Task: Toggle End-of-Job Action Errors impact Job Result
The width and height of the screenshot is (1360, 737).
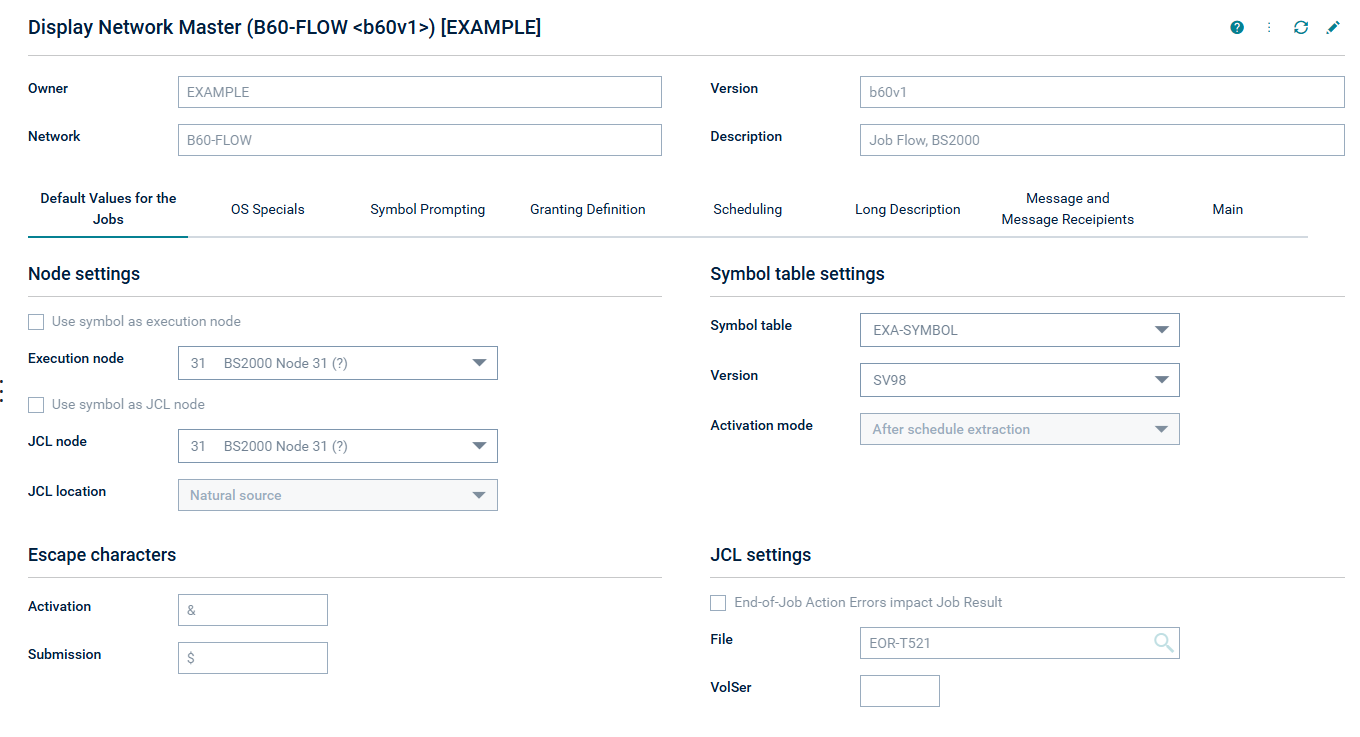Action: pos(718,603)
